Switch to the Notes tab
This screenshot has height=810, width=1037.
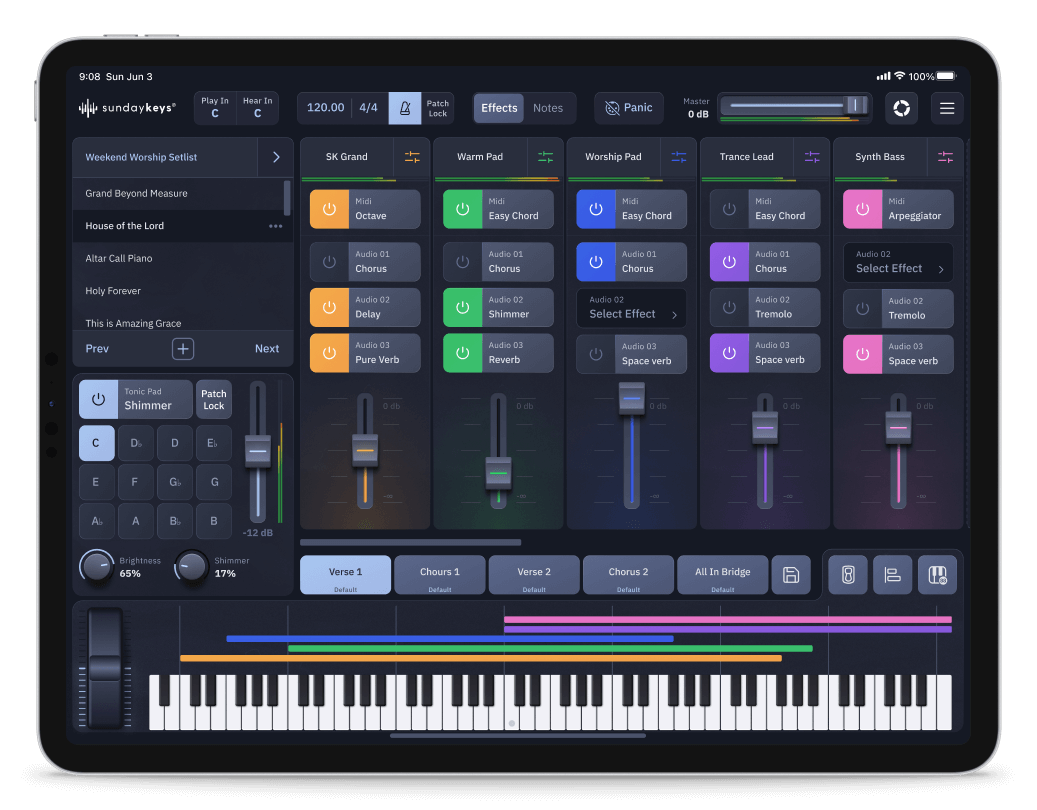pyautogui.click(x=548, y=108)
